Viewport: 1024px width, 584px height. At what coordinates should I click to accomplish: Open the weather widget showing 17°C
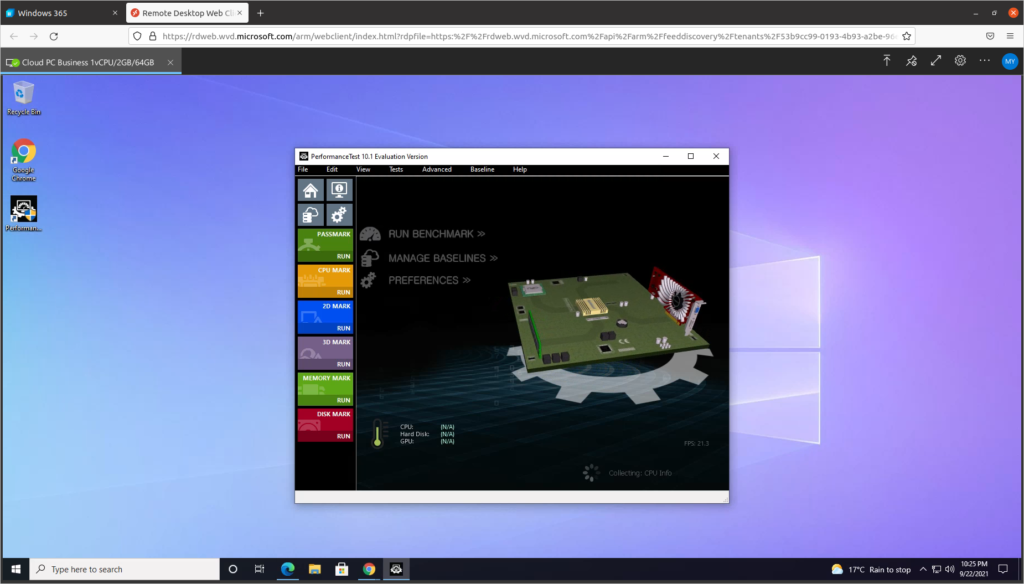pos(871,570)
